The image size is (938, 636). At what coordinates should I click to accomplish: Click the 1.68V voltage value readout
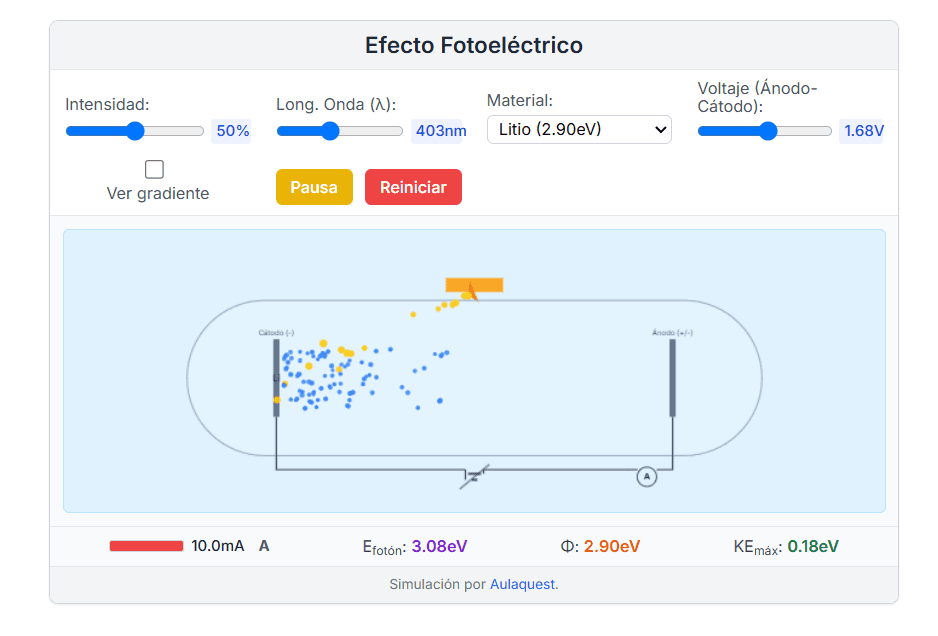(863, 131)
